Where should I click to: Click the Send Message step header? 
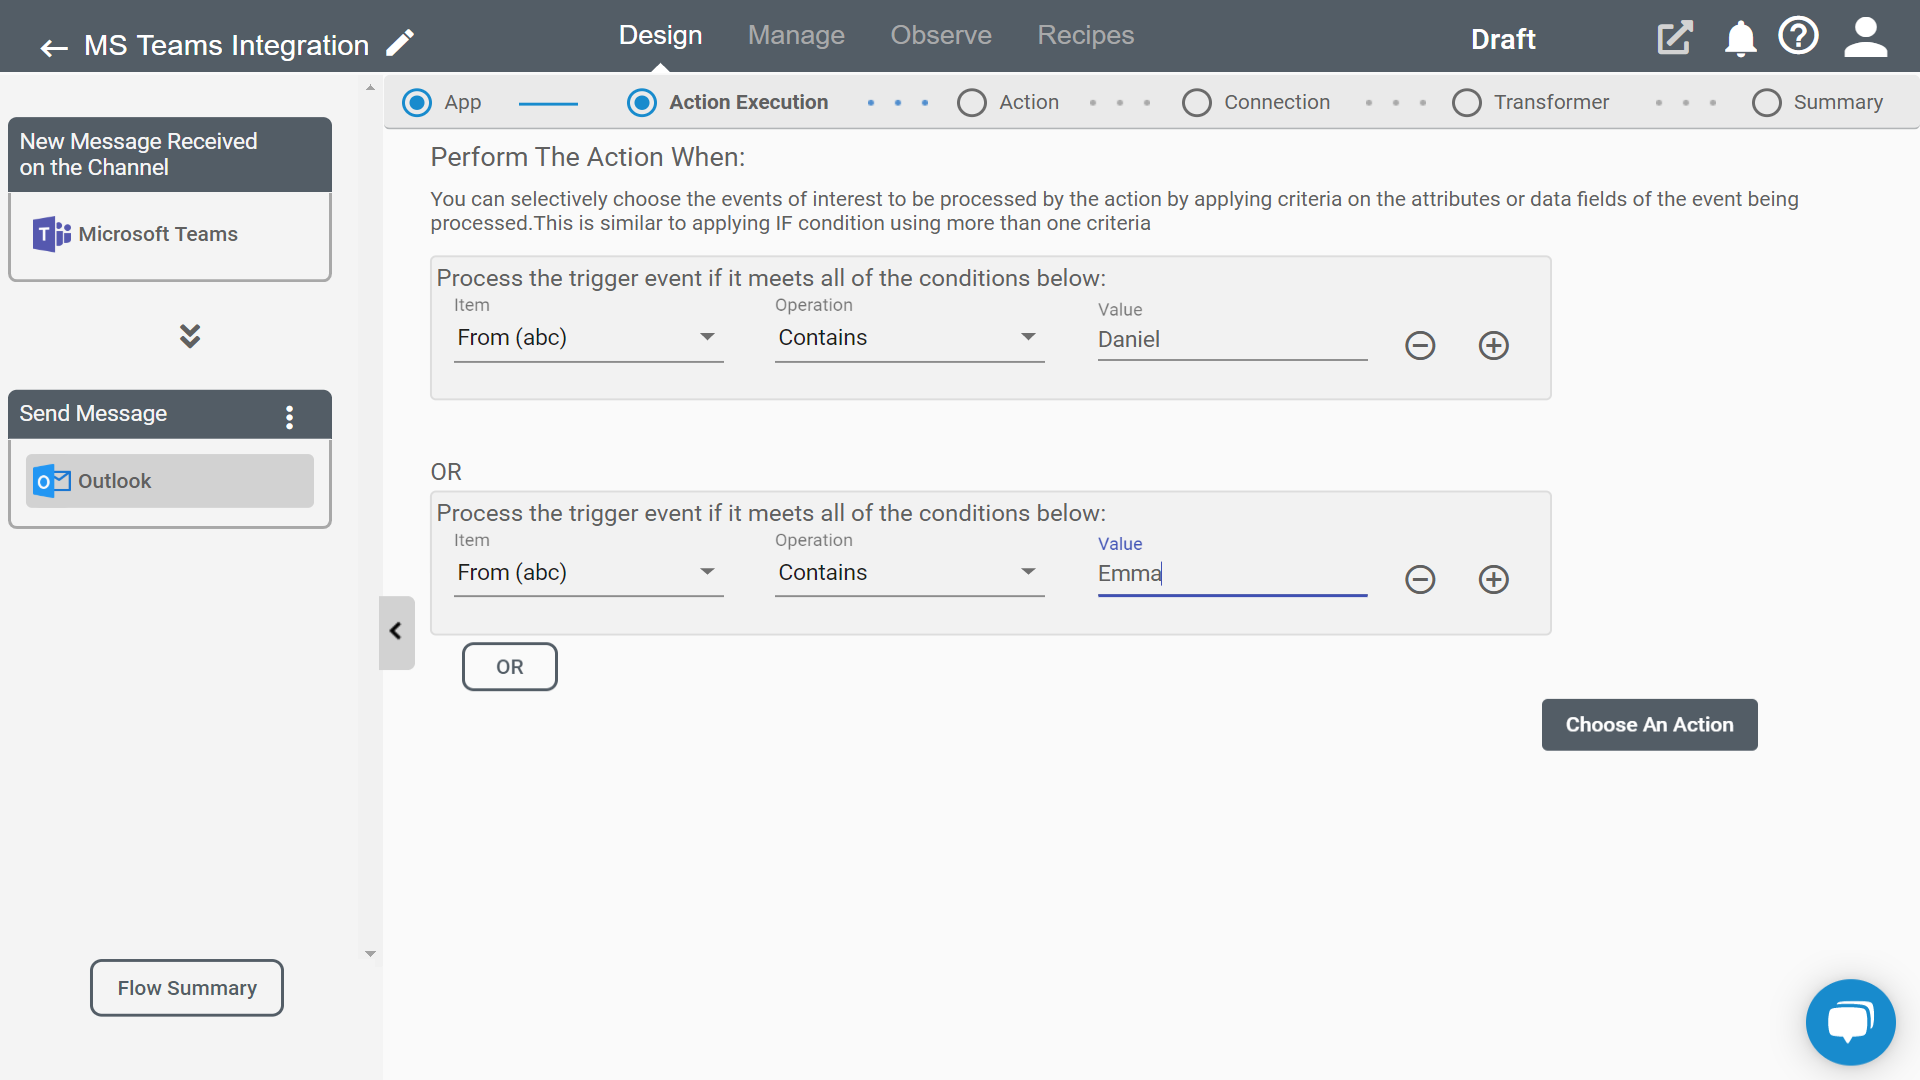(169, 414)
